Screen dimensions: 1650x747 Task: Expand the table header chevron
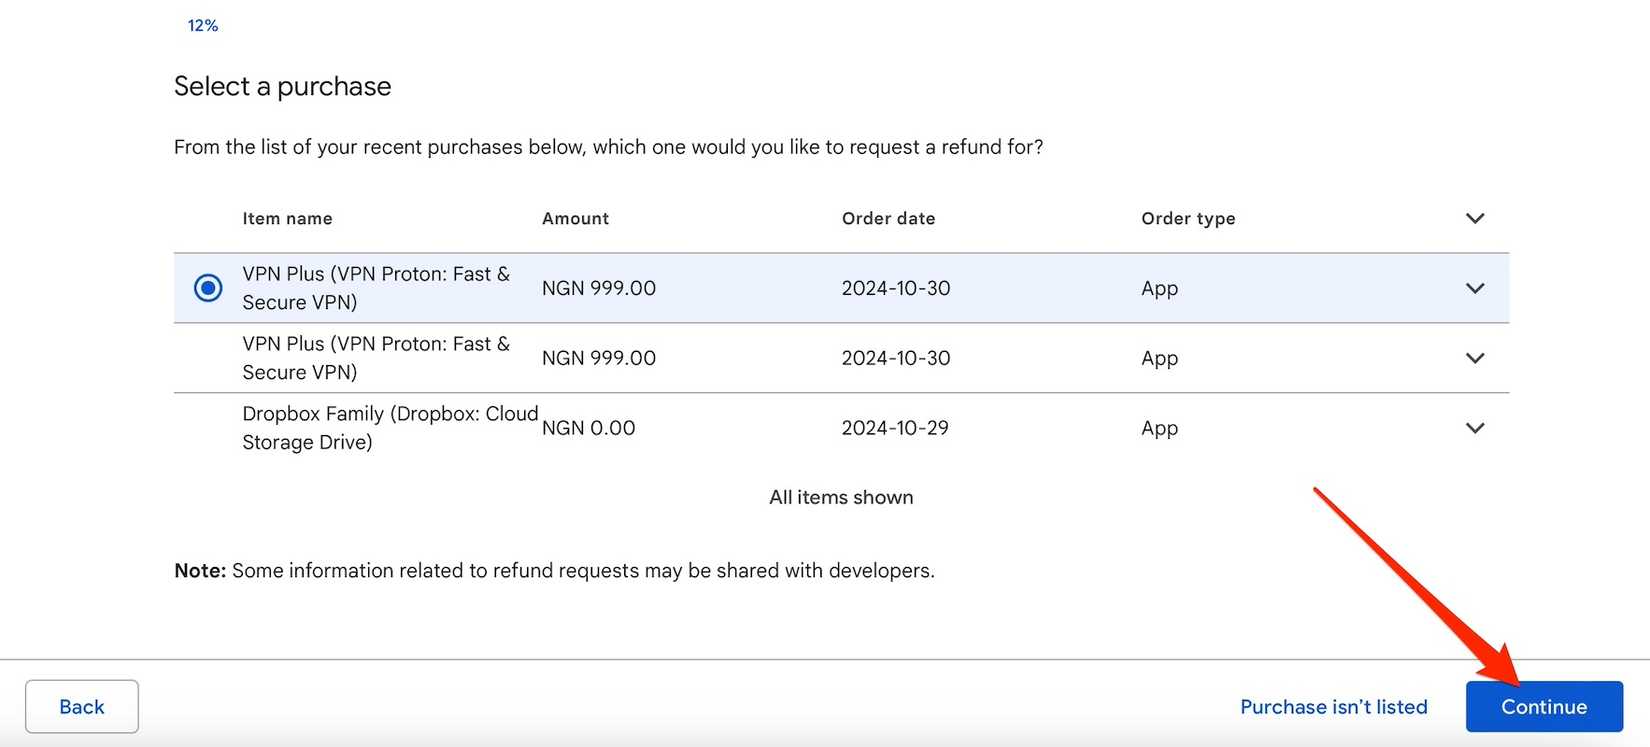pyautogui.click(x=1474, y=218)
